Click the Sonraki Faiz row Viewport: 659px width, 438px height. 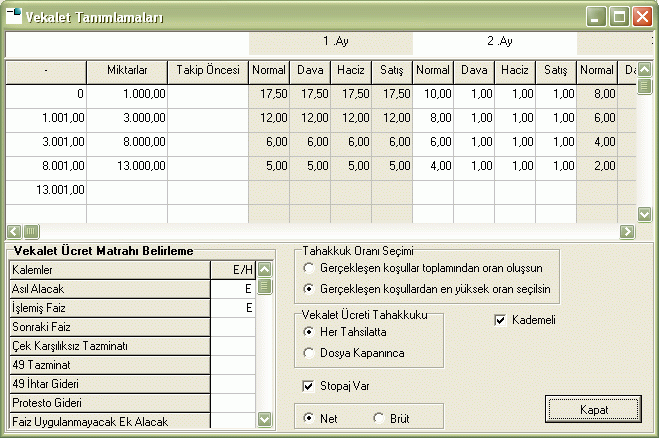[110, 327]
